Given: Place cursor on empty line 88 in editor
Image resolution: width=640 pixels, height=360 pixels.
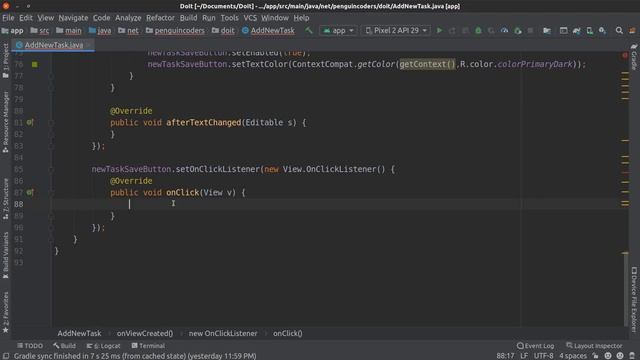Looking at the screenshot, I should [335, 204].
